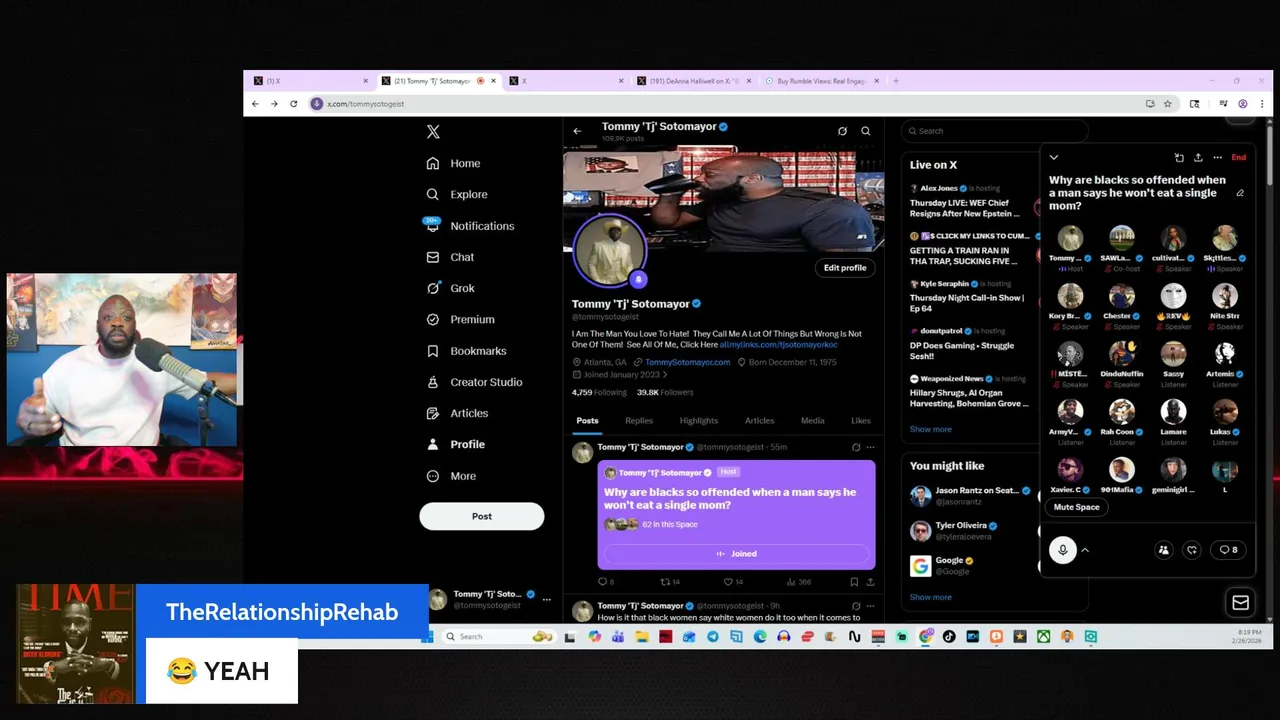Bookmark page with star icon

1167,103
